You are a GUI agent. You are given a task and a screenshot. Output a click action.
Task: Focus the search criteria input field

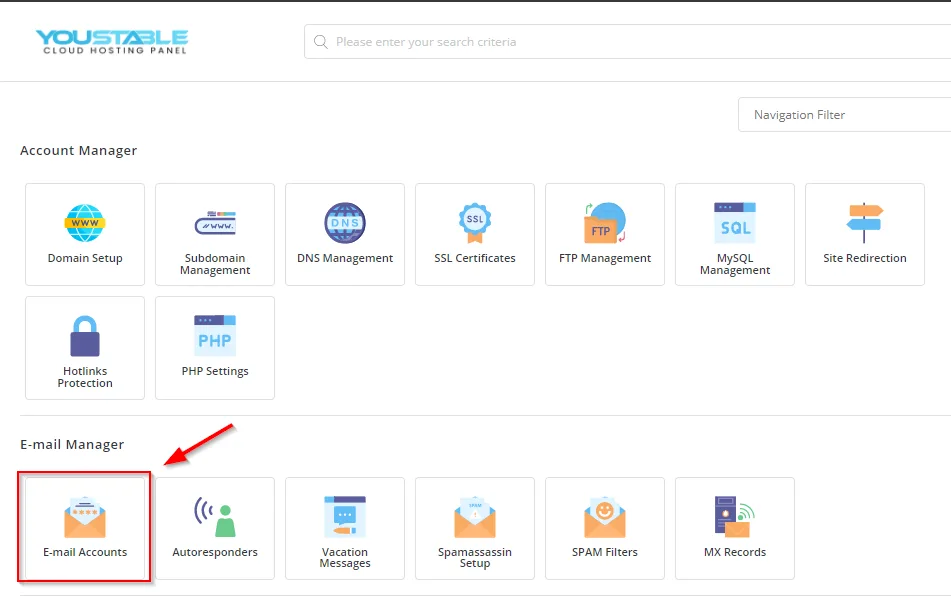628,42
